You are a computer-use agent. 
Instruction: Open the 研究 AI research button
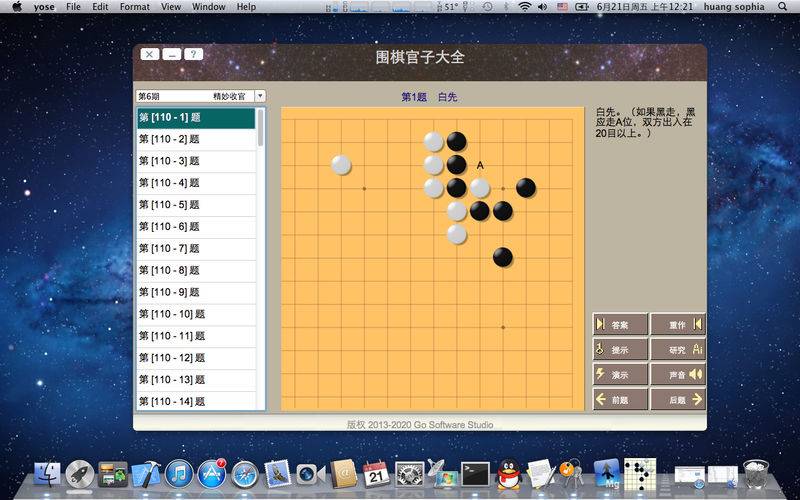pos(678,349)
